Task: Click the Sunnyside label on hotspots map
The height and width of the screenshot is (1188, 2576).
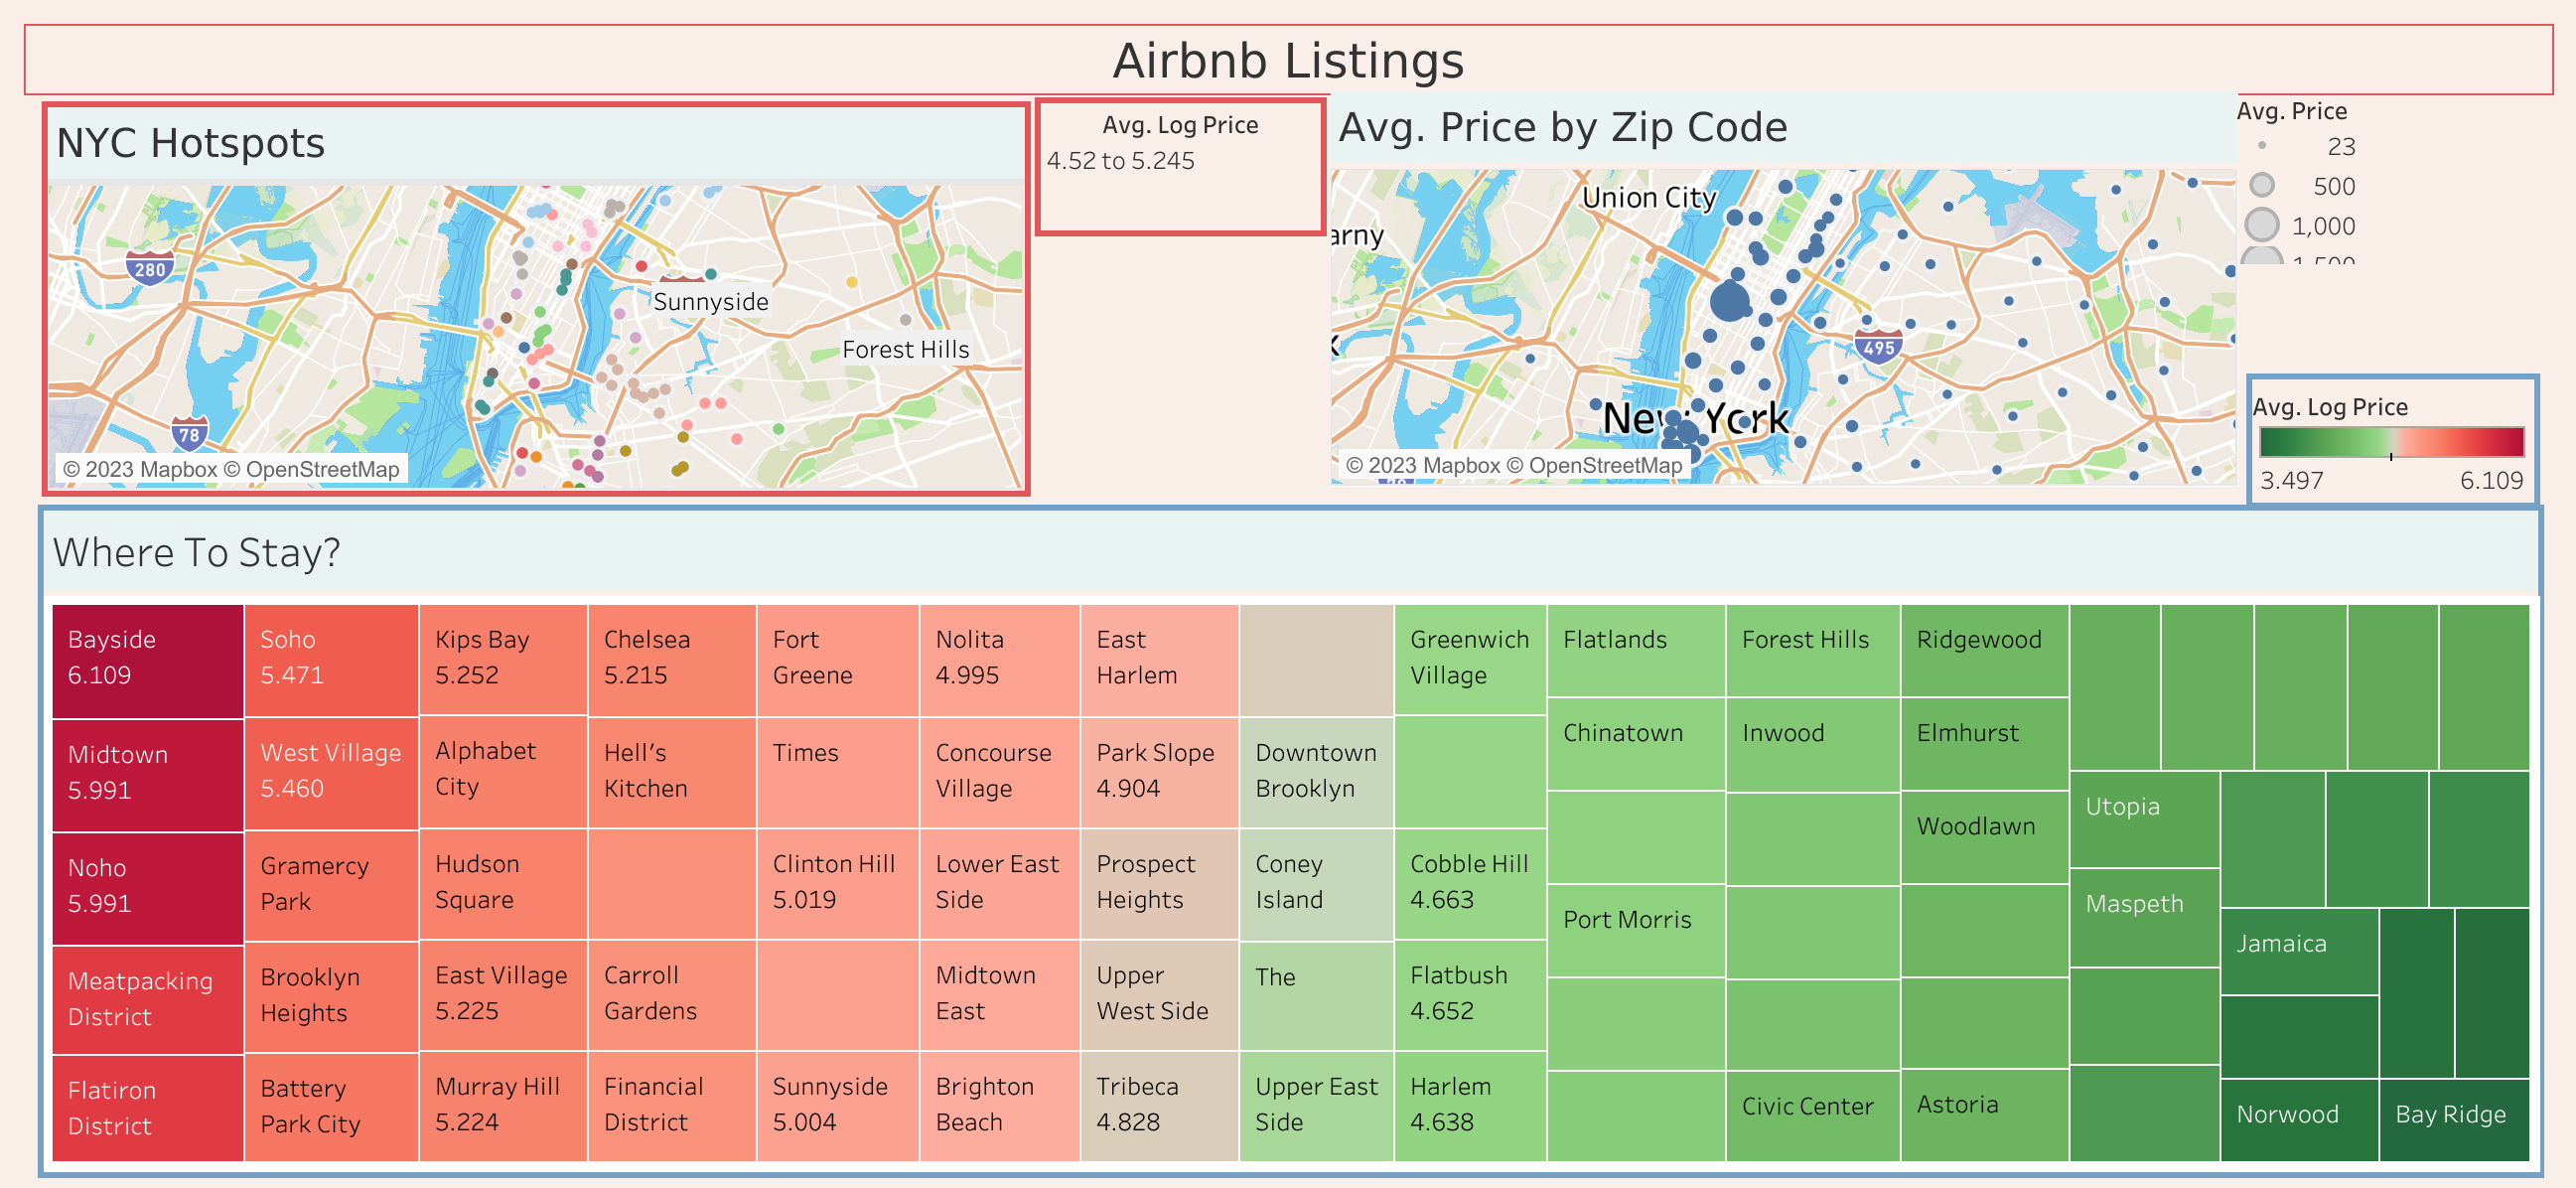Action: (x=710, y=302)
